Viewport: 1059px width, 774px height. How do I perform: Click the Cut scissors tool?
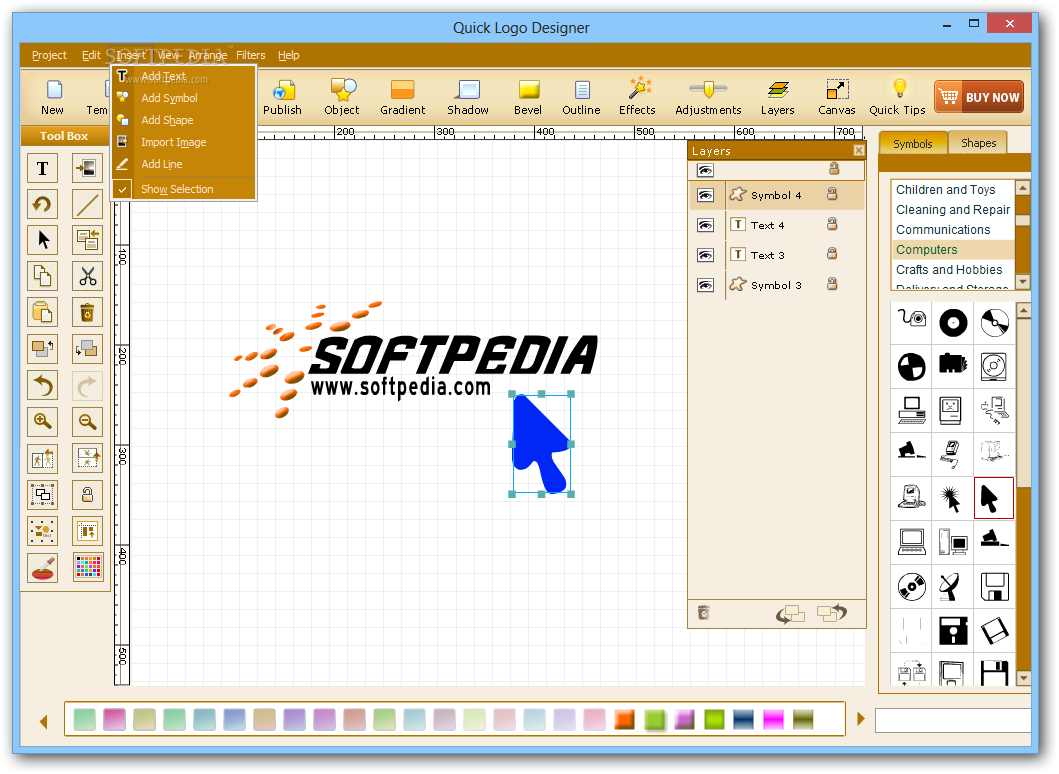click(87, 276)
